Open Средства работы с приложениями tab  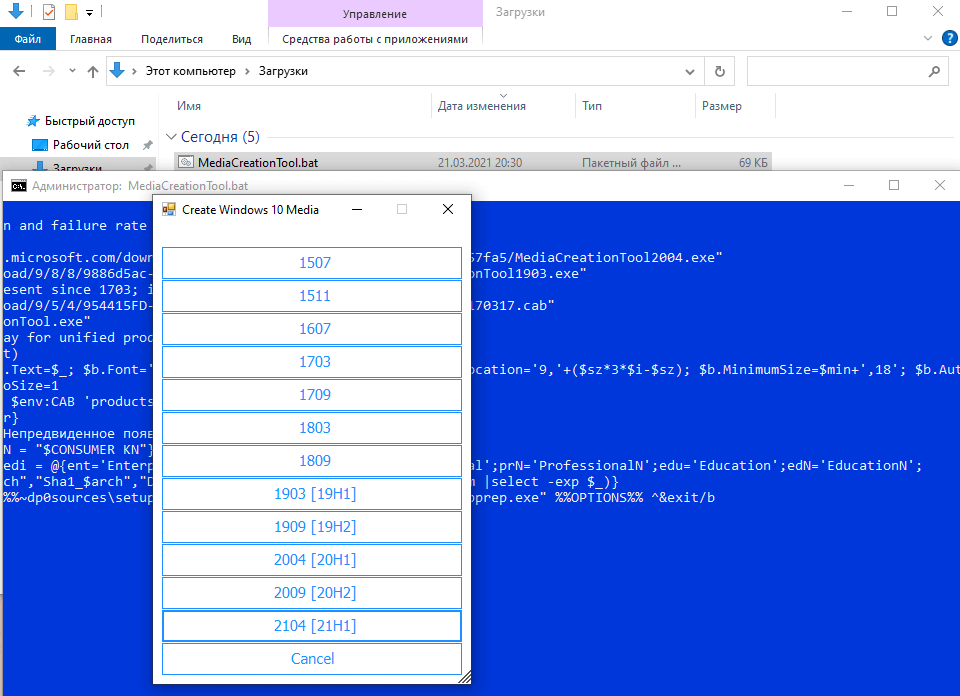[375, 39]
